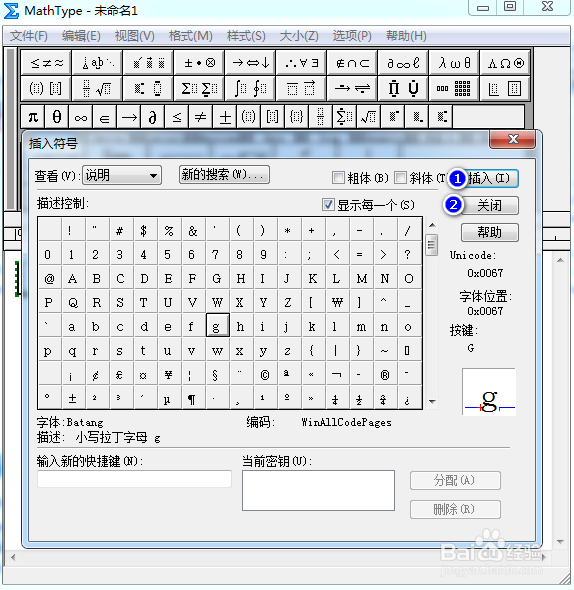Click the 输入新的快捷键 input field
Viewport: 574px width, 590px height.
134,479
